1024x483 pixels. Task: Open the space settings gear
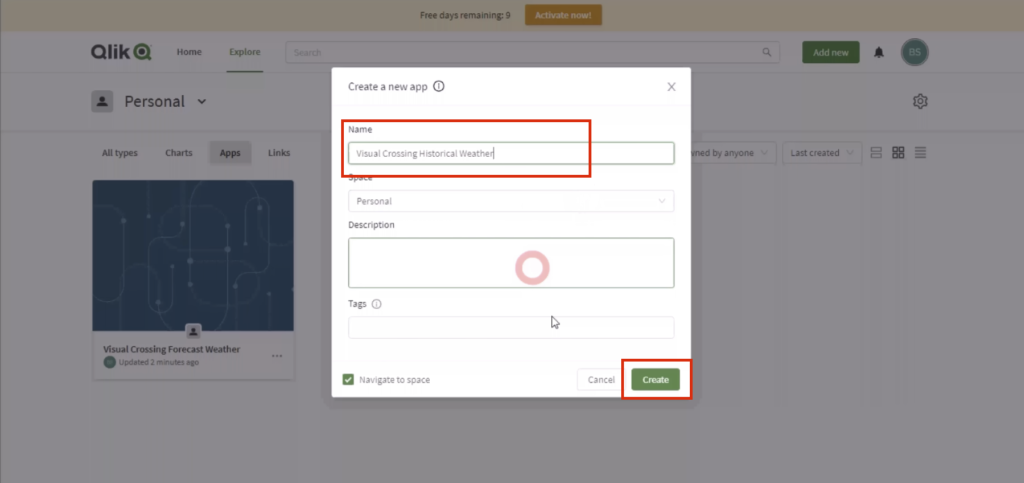920,101
